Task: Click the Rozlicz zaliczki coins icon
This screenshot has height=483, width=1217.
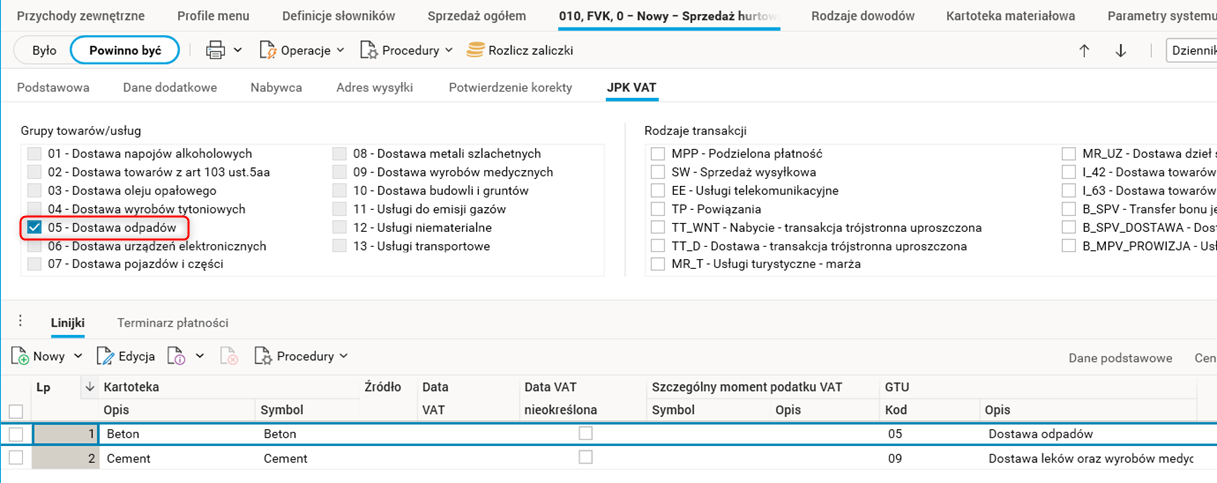Action: click(475, 50)
